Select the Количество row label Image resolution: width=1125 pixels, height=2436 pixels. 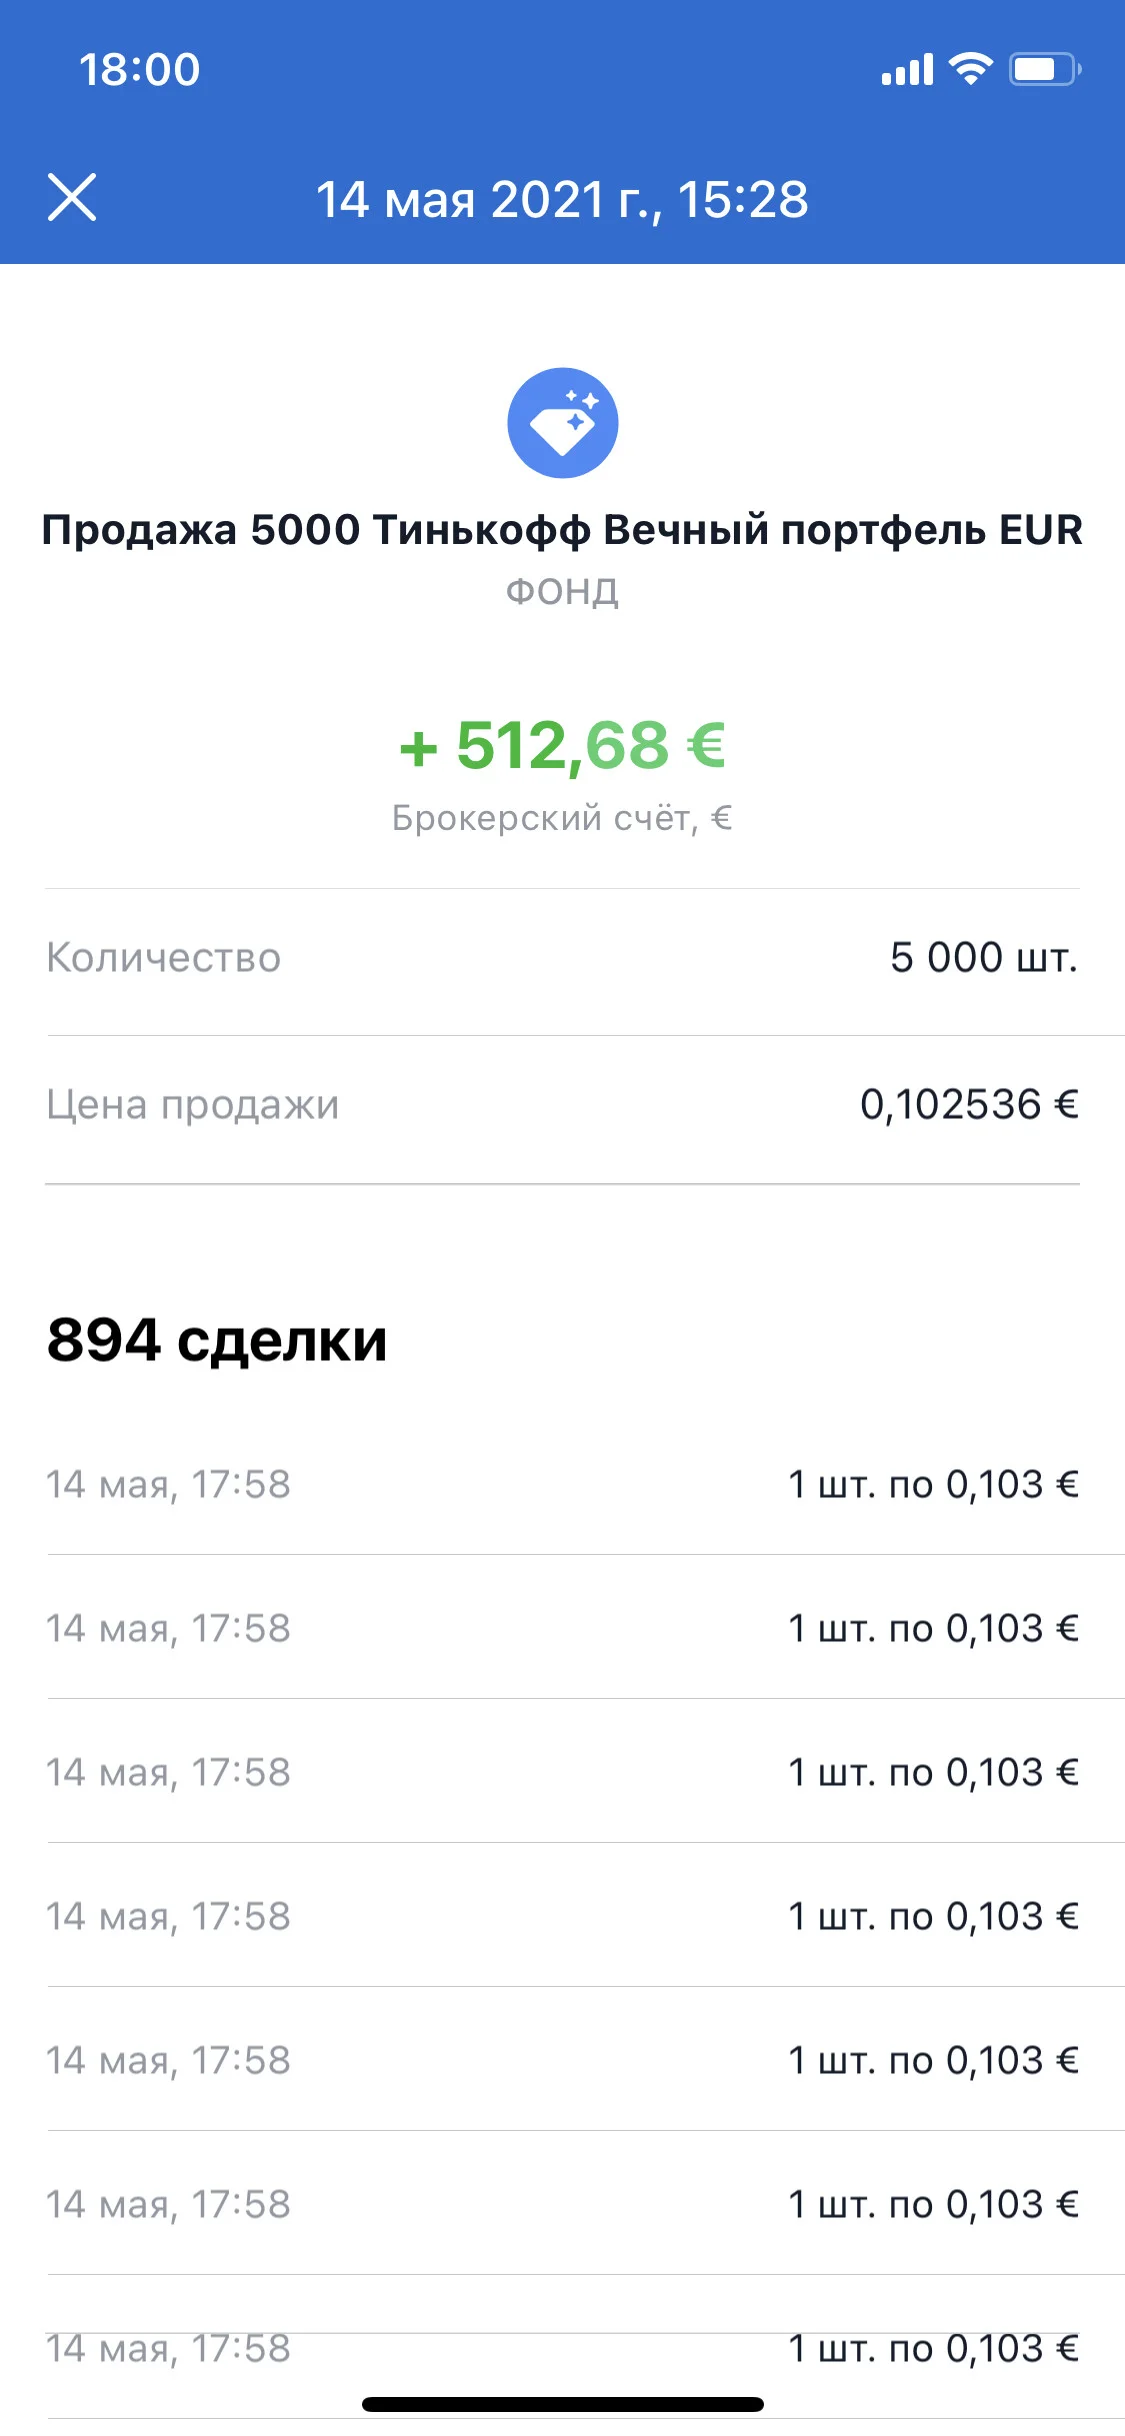pyautogui.click(x=163, y=957)
